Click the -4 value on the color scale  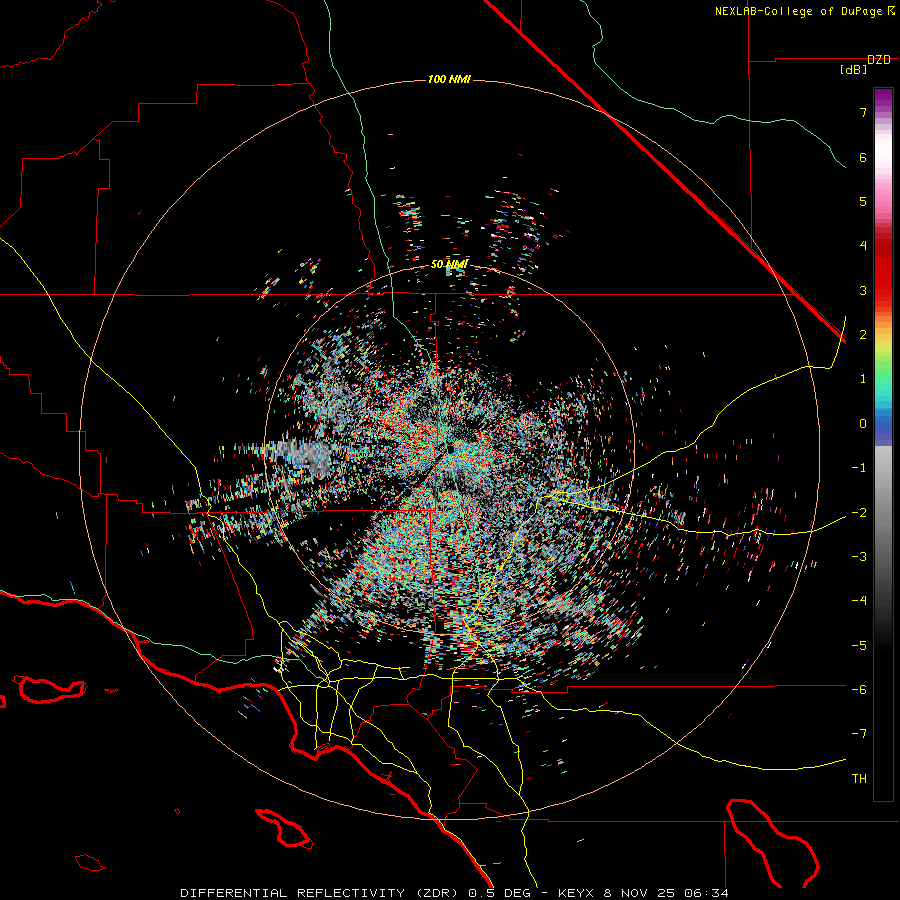pyautogui.click(x=859, y=601)
